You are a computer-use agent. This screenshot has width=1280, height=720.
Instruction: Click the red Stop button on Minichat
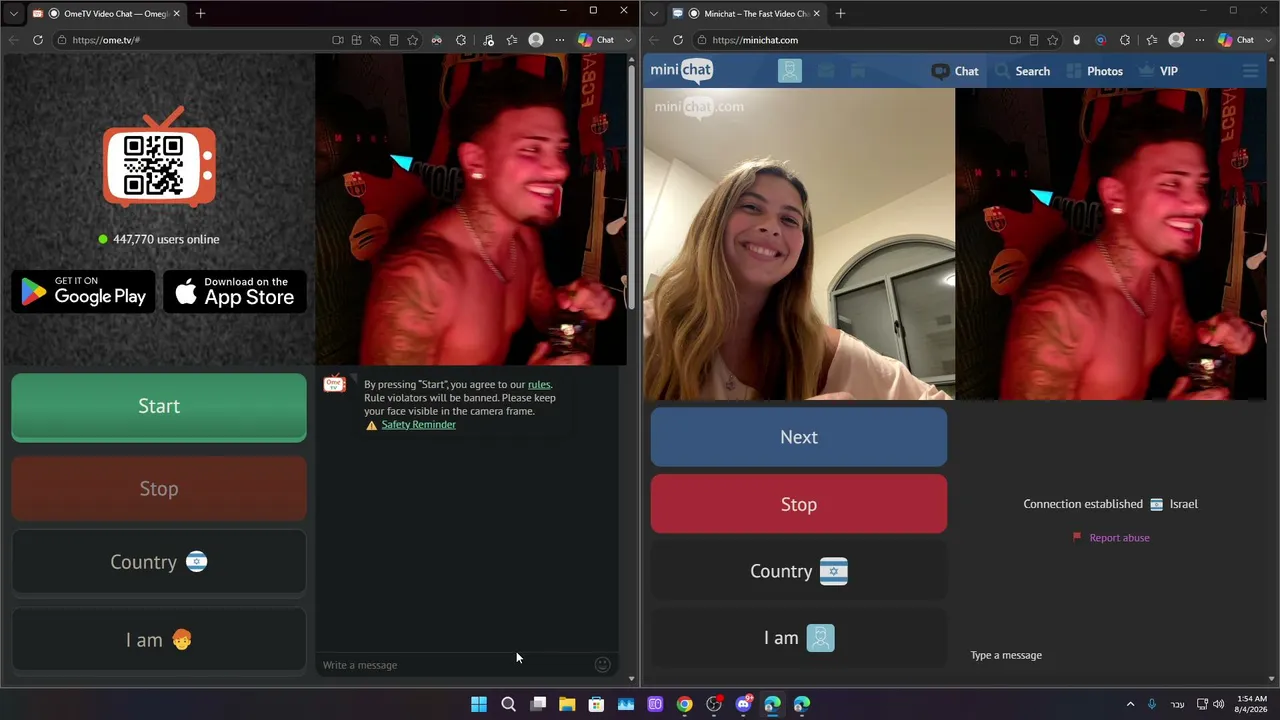[799, 504]
